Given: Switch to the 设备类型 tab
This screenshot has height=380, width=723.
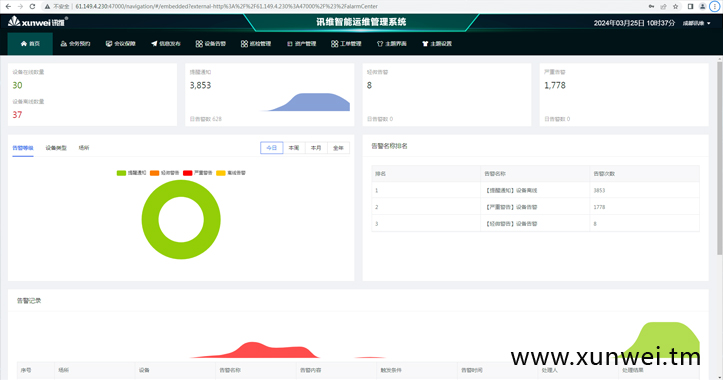Looking at the screenshot, I should coord(56,148).
